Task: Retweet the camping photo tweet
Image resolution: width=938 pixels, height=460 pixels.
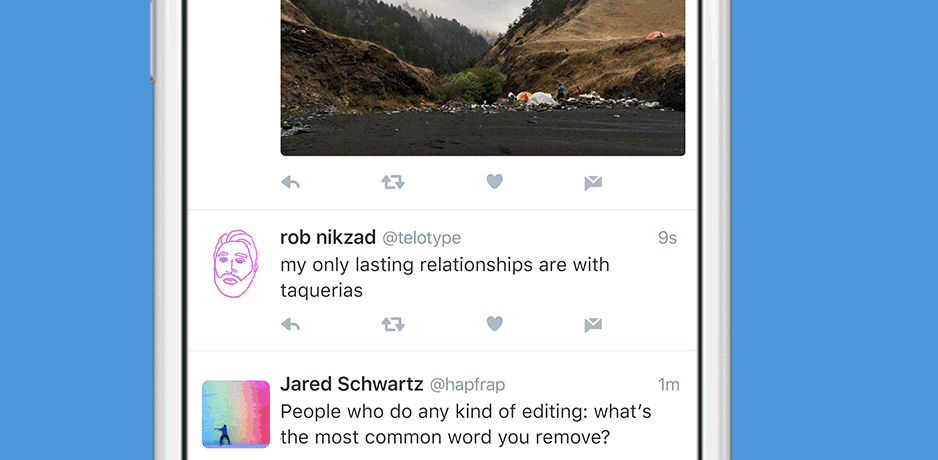Action: pyautogui.click(x=392, y=182)
